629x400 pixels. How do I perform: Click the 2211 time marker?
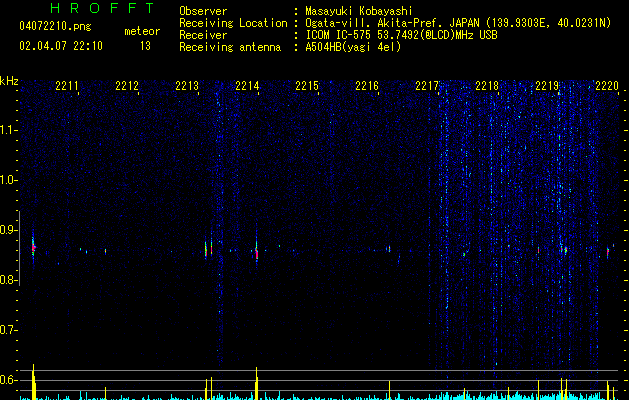pos(67,86)
